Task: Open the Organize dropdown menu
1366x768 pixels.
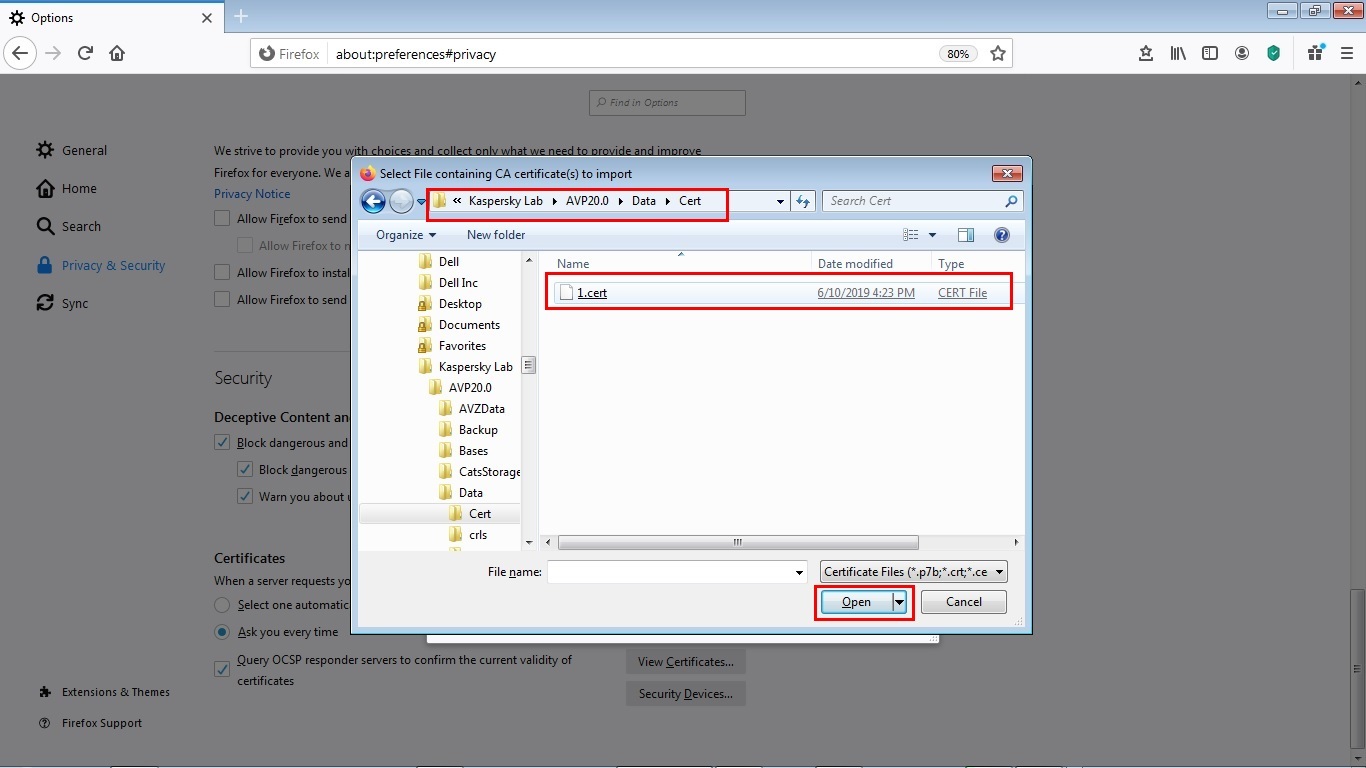Action: coord(406,235)
